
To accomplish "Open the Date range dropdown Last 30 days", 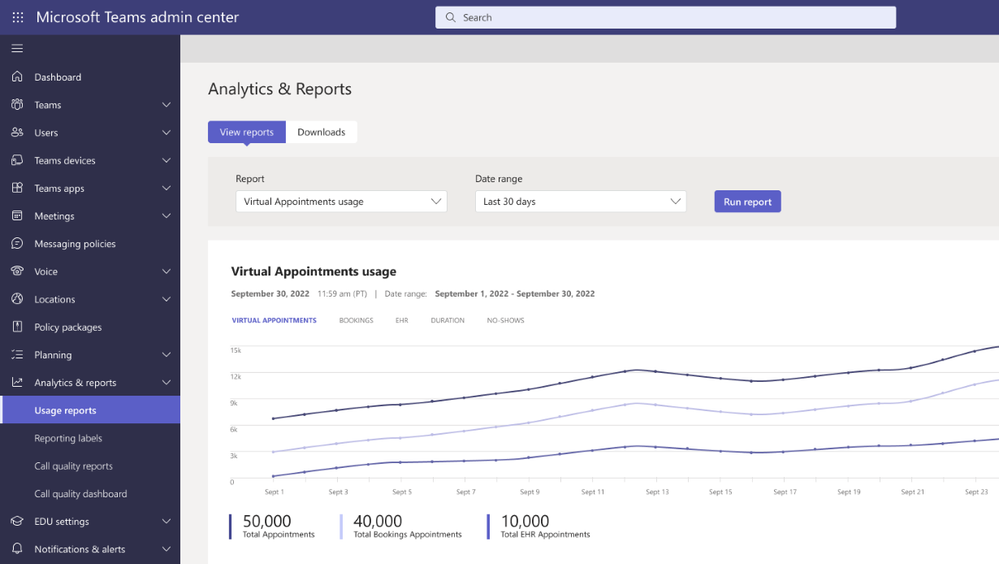I will point(580,201).
